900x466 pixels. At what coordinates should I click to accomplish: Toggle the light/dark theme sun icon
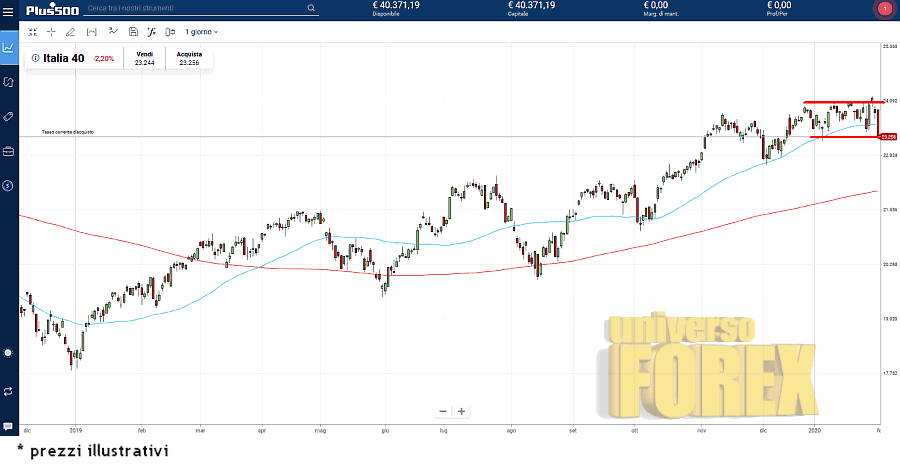(x=8, y=353)
